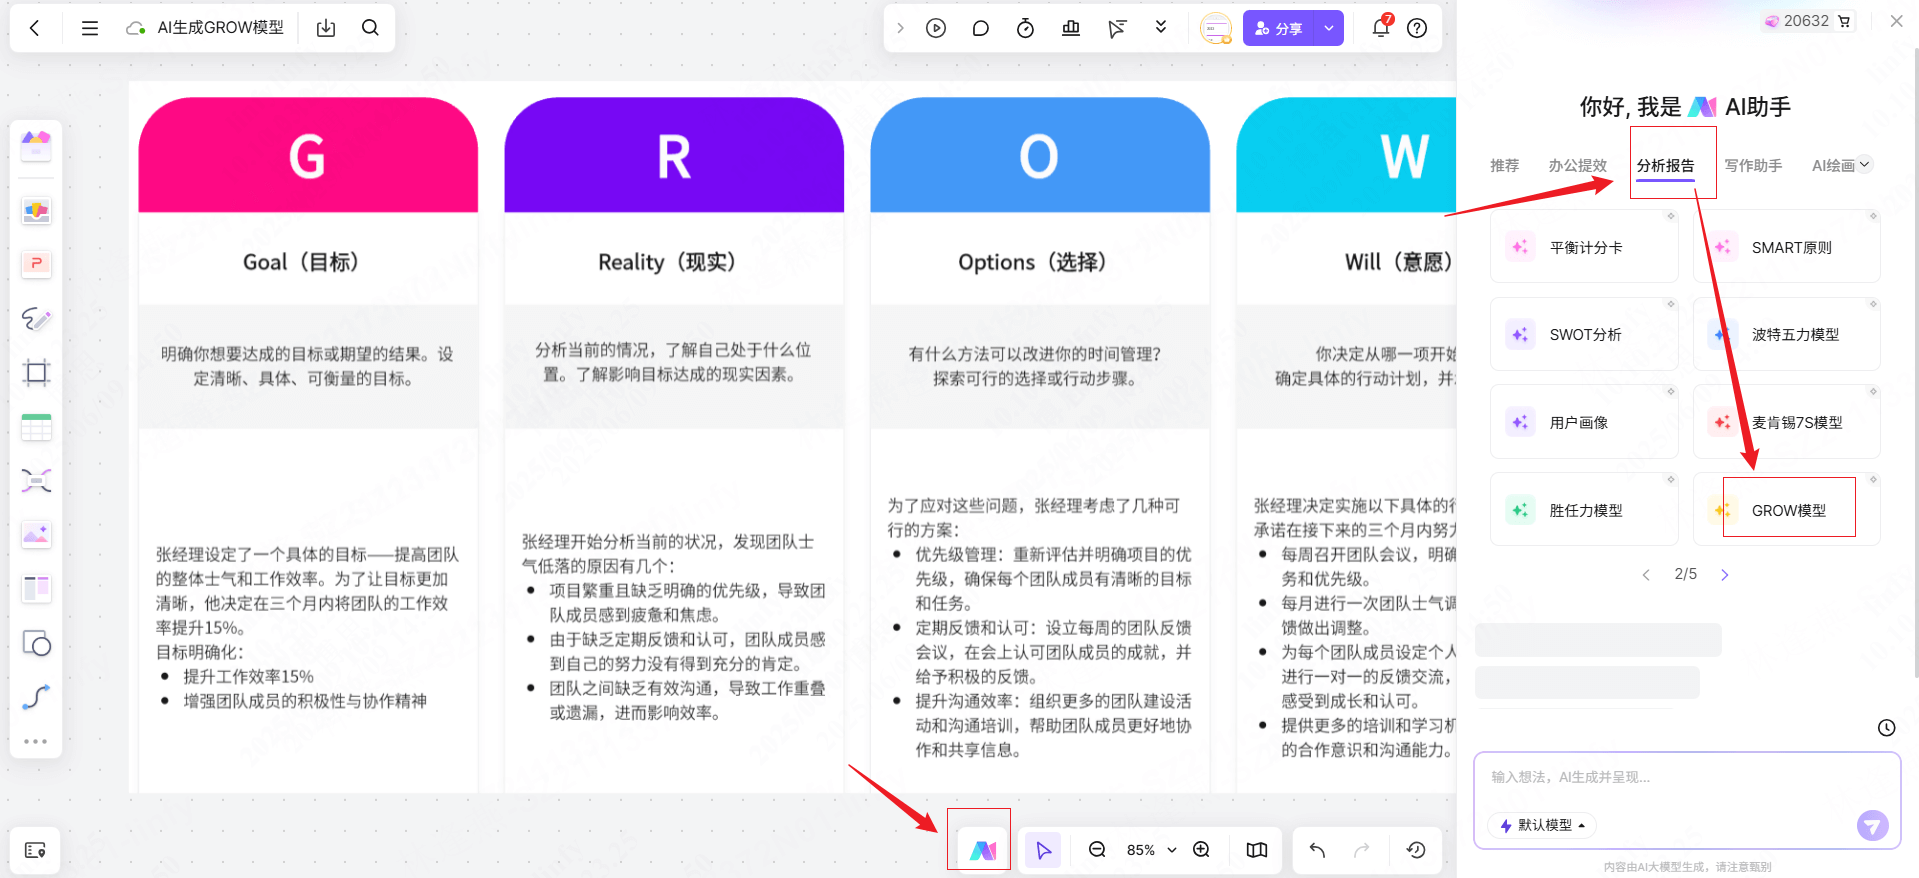Go to next template page
This screenshot has height=878, width=1919.
coord(1724,574)
